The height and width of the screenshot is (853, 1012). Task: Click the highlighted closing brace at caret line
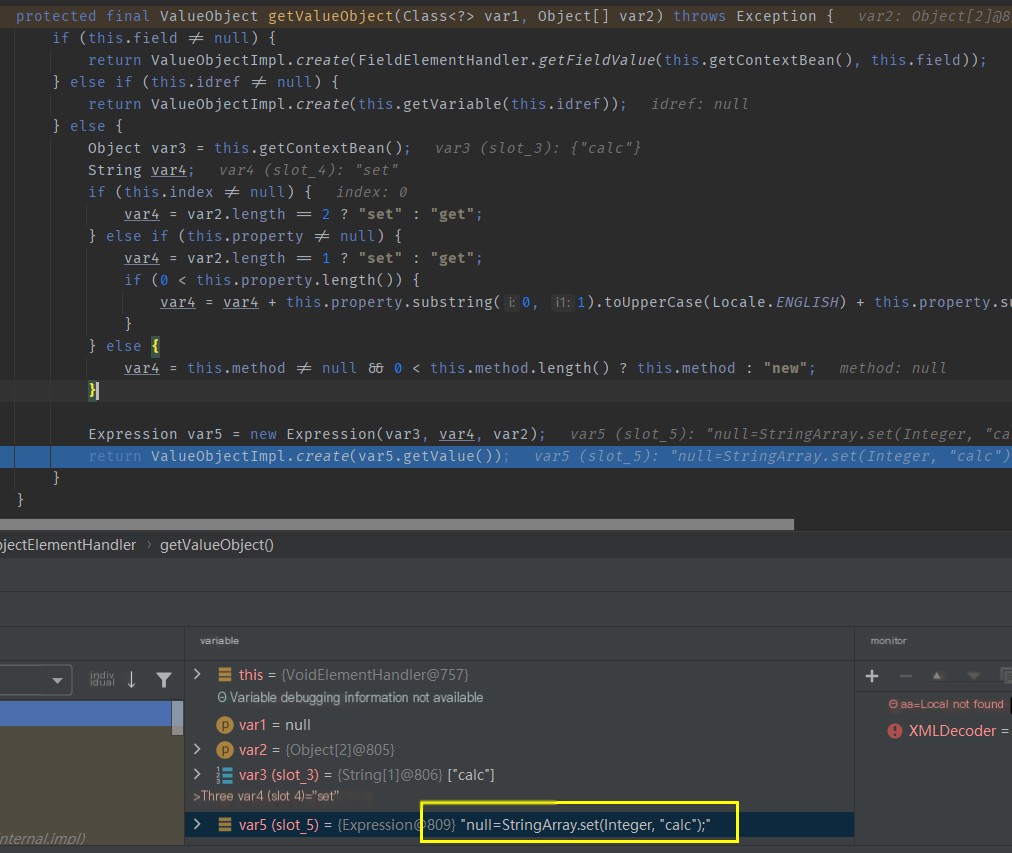point(93,390)
